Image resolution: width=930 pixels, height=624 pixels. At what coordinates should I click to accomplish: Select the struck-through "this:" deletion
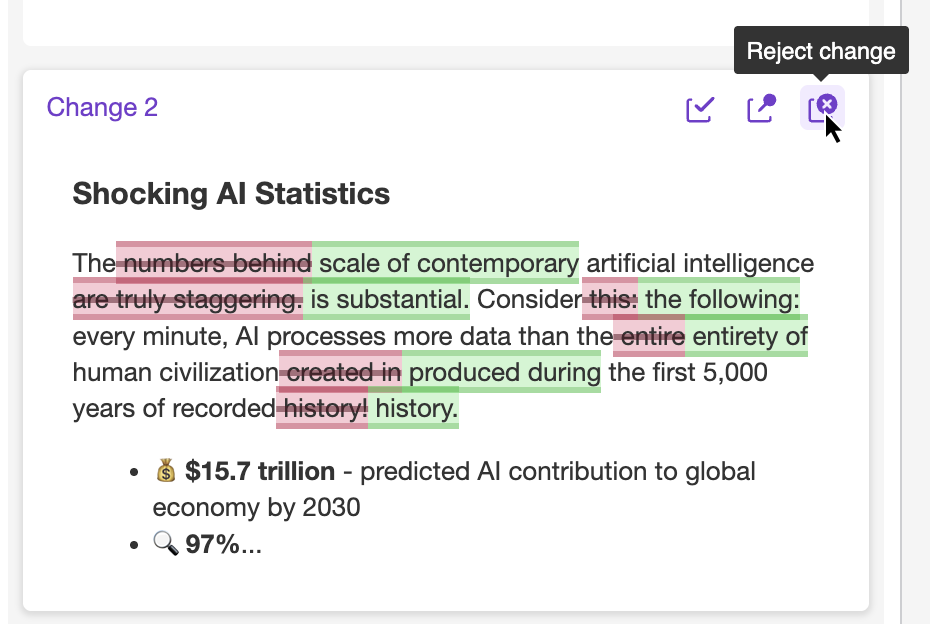(x=613, y=299)
